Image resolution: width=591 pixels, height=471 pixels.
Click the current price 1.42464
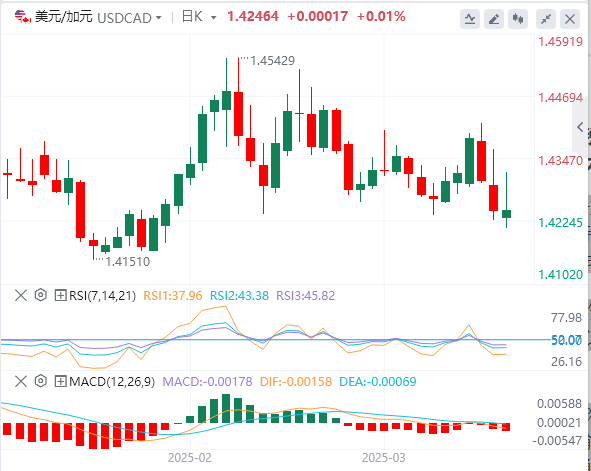click(253, 17)
